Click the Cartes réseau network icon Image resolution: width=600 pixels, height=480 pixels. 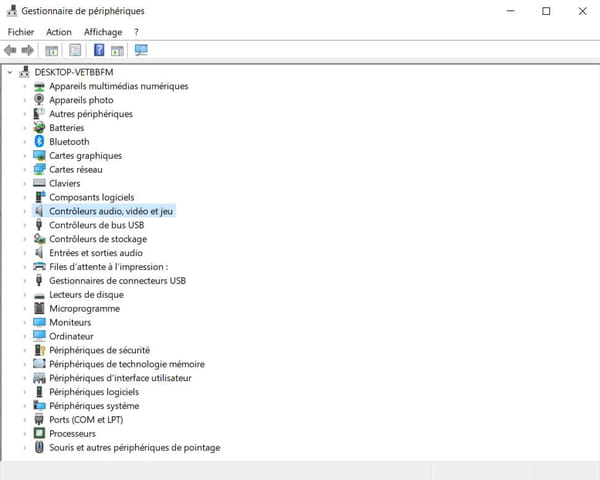(39, 169)
